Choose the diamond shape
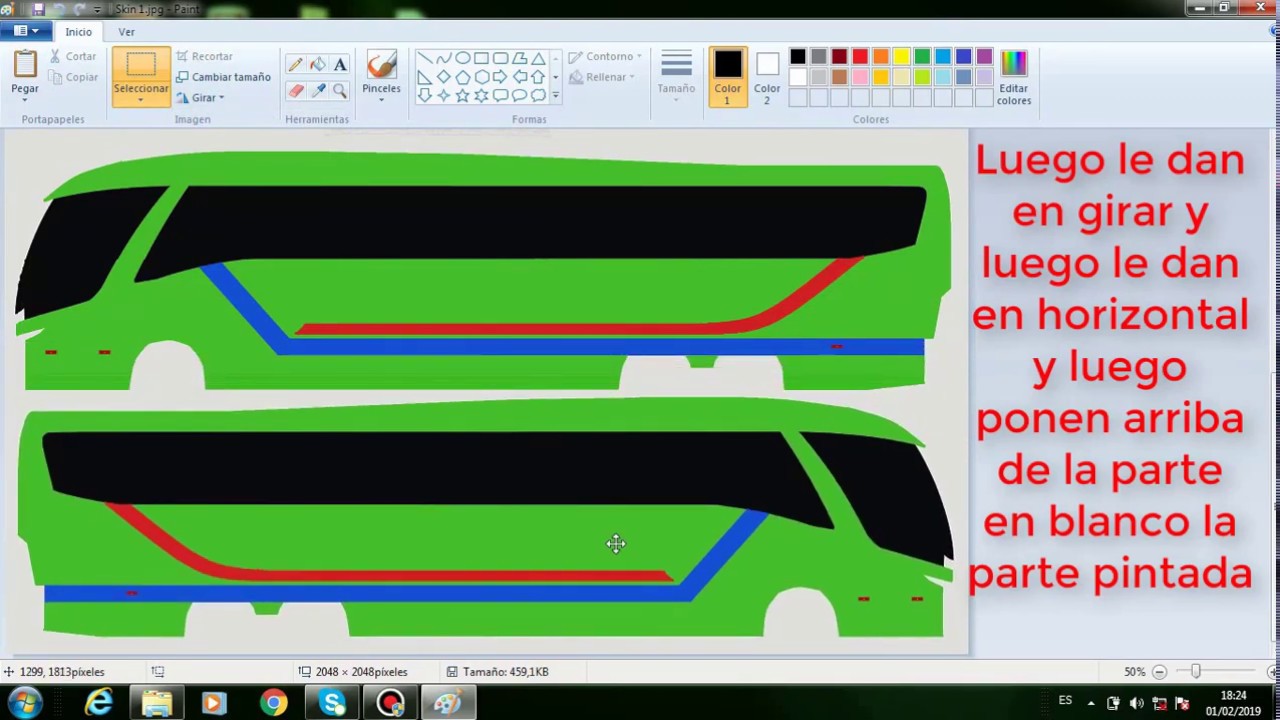The width and height of the screenshot is (1280, 720). pos(444,77)
